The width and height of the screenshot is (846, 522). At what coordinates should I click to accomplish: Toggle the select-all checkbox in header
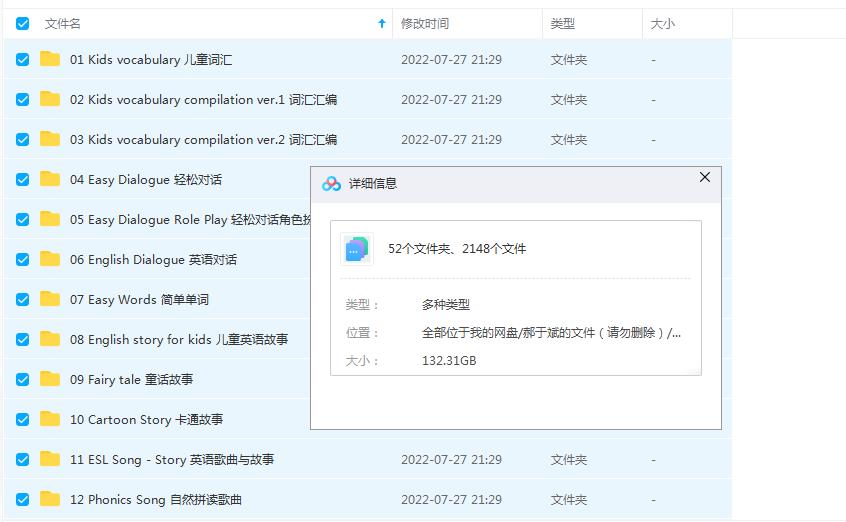(x=23, y=23)
